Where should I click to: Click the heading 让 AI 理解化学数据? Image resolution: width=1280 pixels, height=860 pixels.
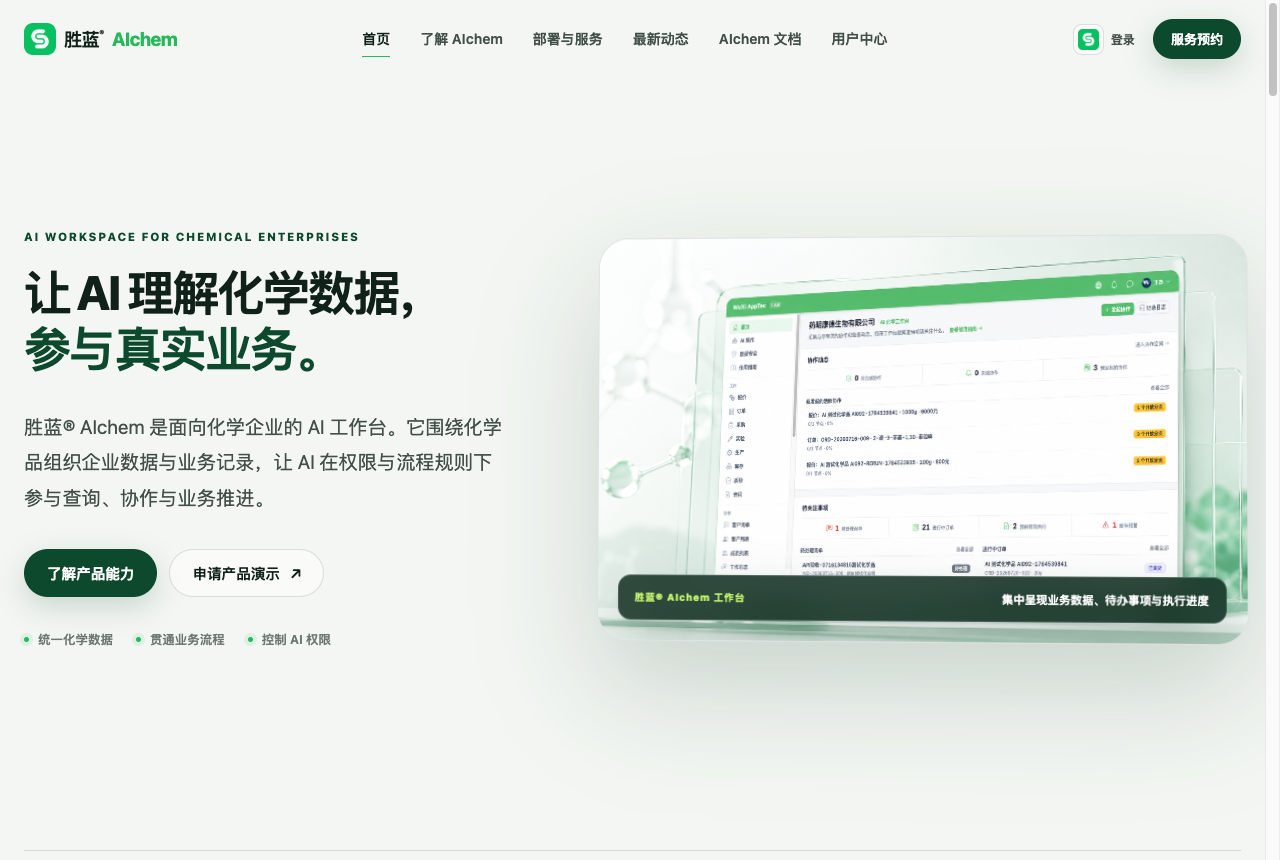[221, 294]
